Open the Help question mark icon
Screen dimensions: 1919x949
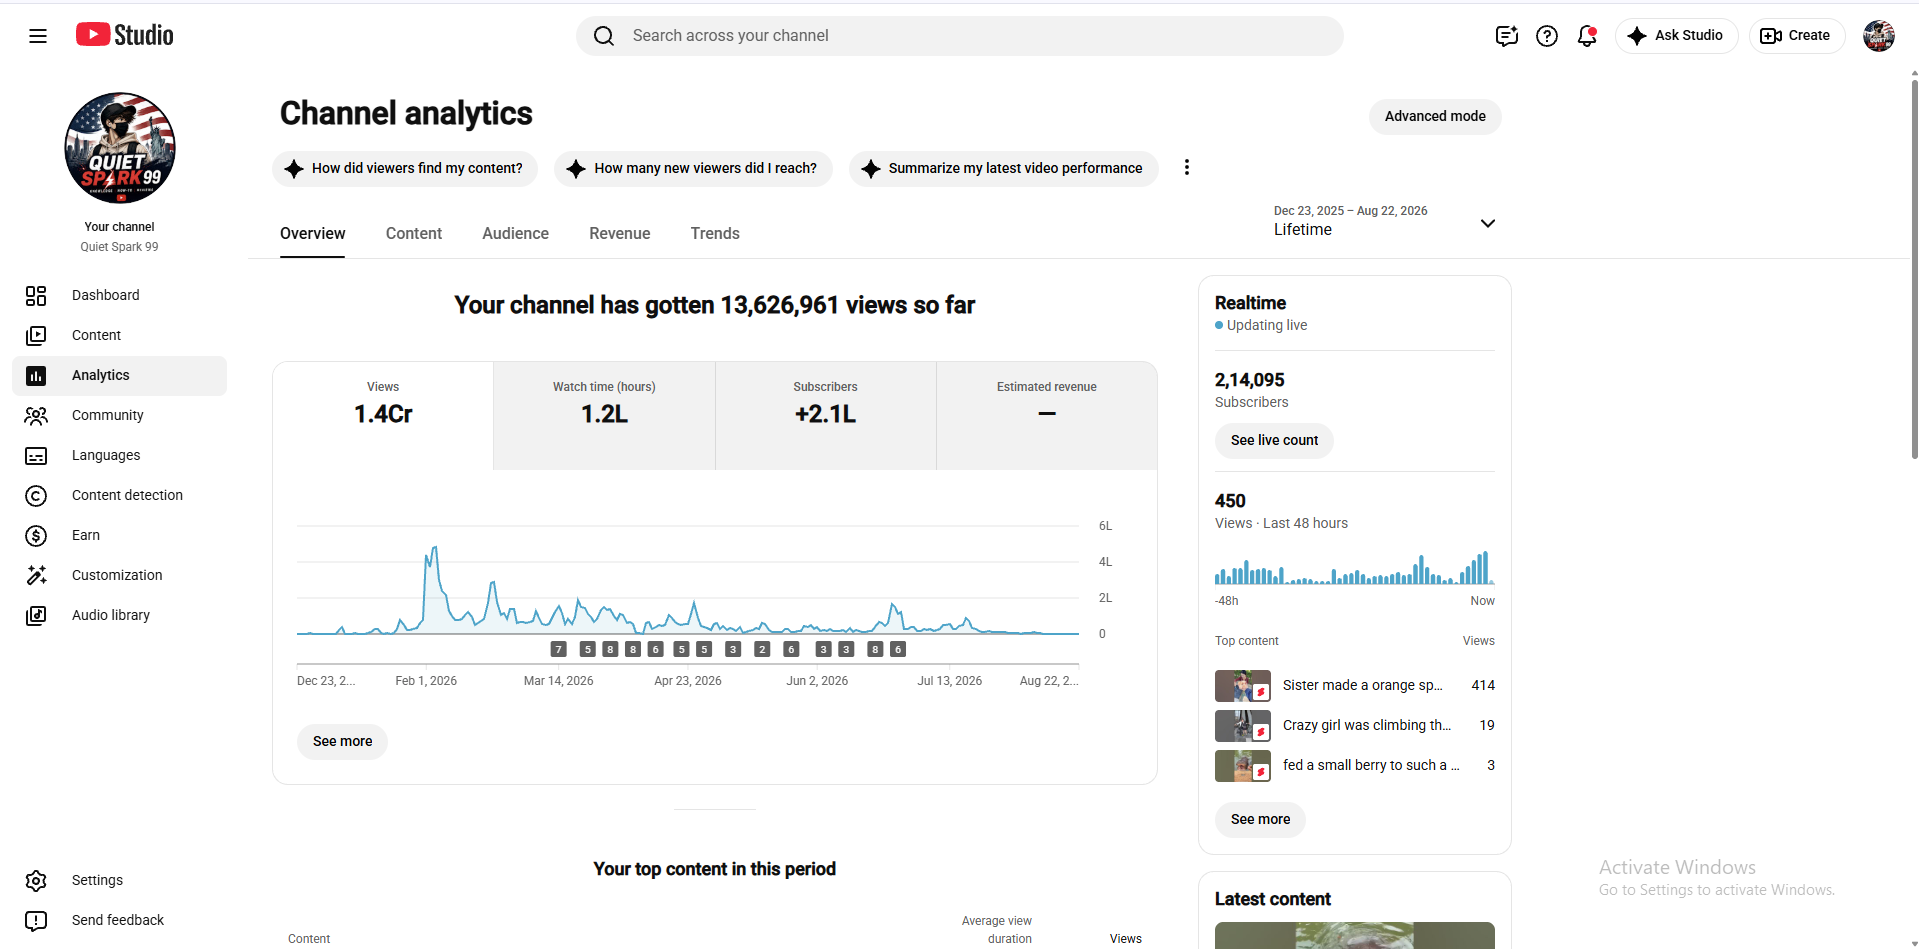1547,36
